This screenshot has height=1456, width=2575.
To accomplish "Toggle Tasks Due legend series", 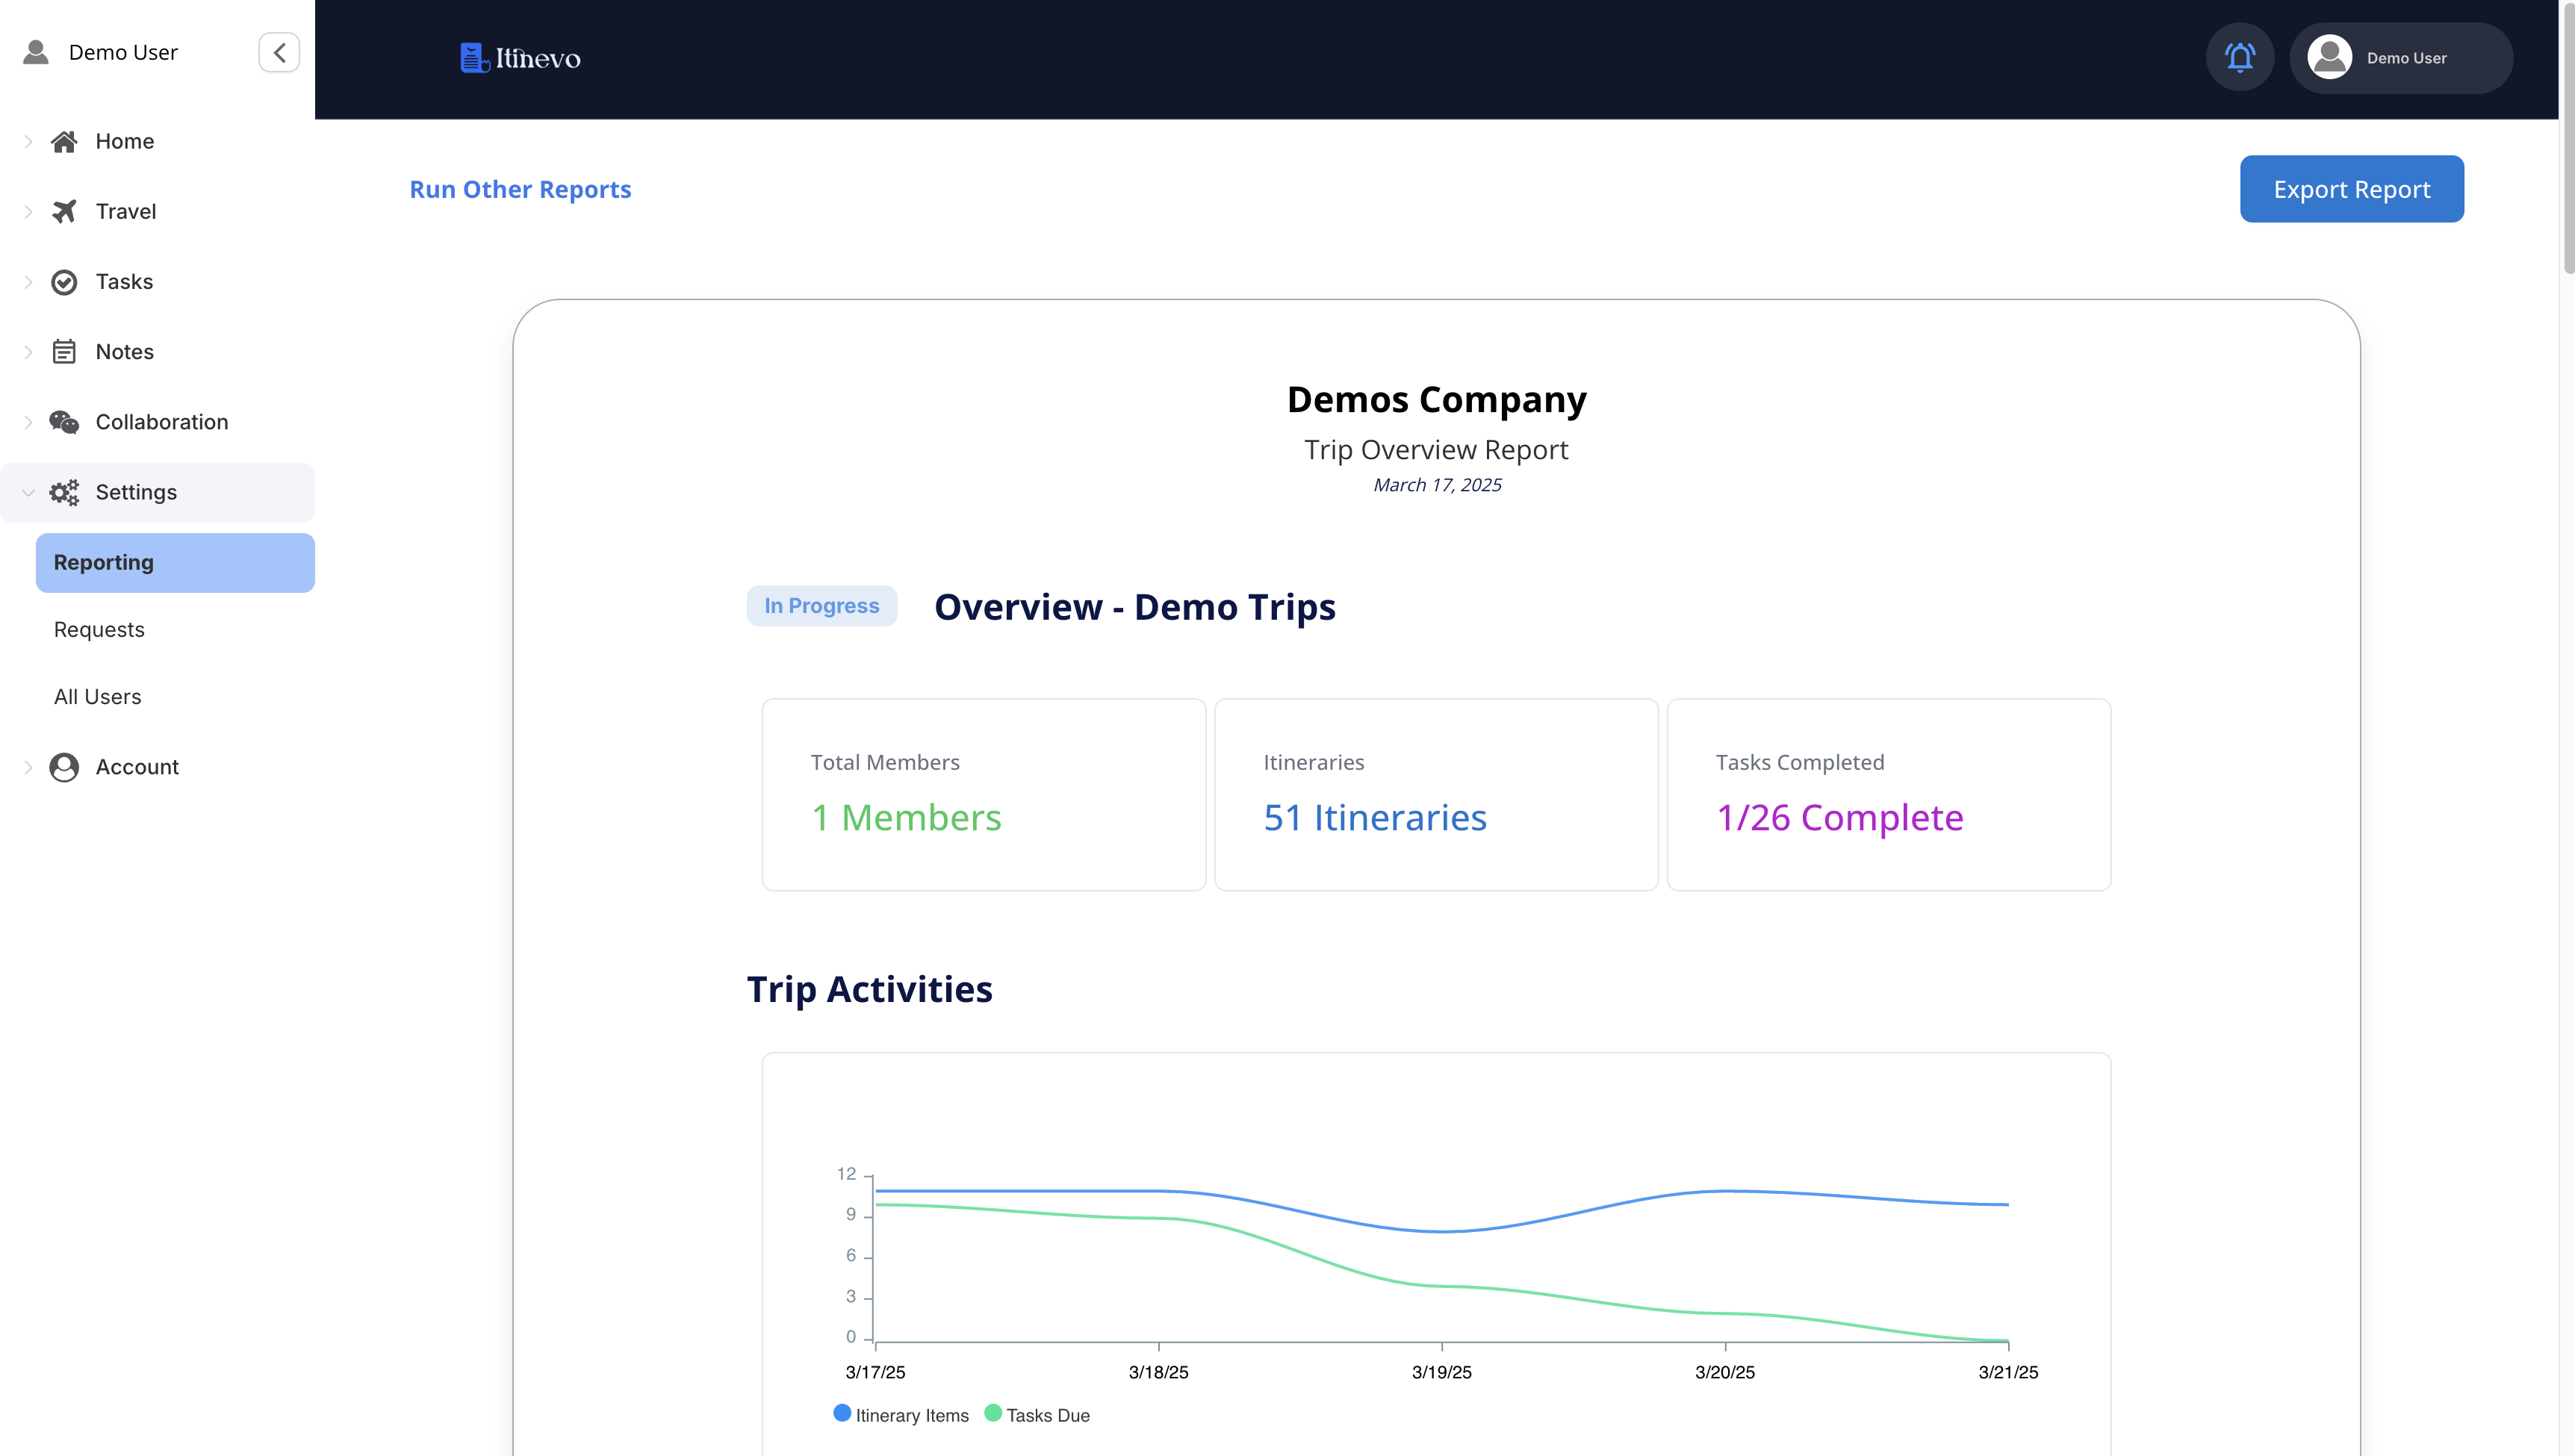I will tap(1037, 1415).
